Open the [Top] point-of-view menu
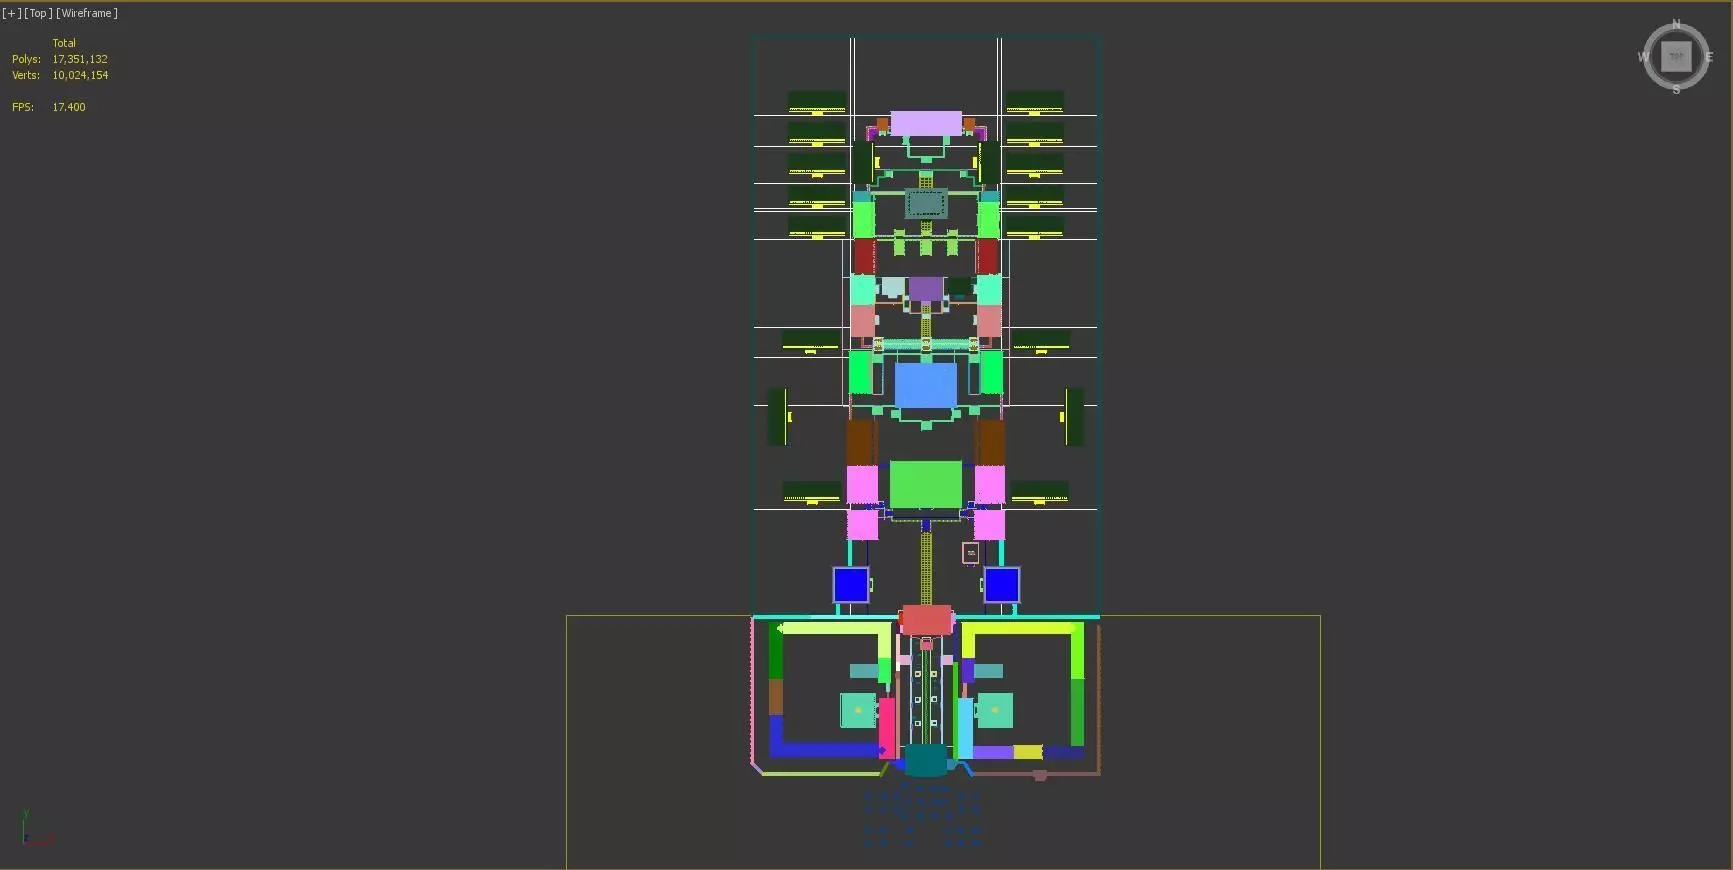The image size is (1733, 870). [37, 13]
